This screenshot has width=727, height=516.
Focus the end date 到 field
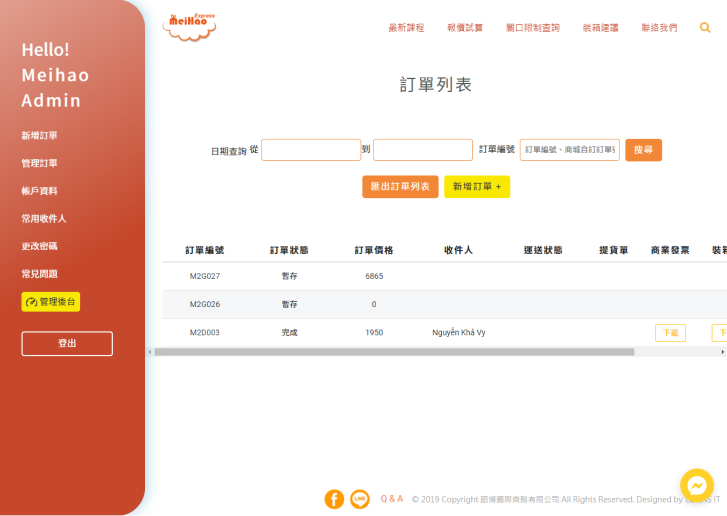click(x=422, y=150)
